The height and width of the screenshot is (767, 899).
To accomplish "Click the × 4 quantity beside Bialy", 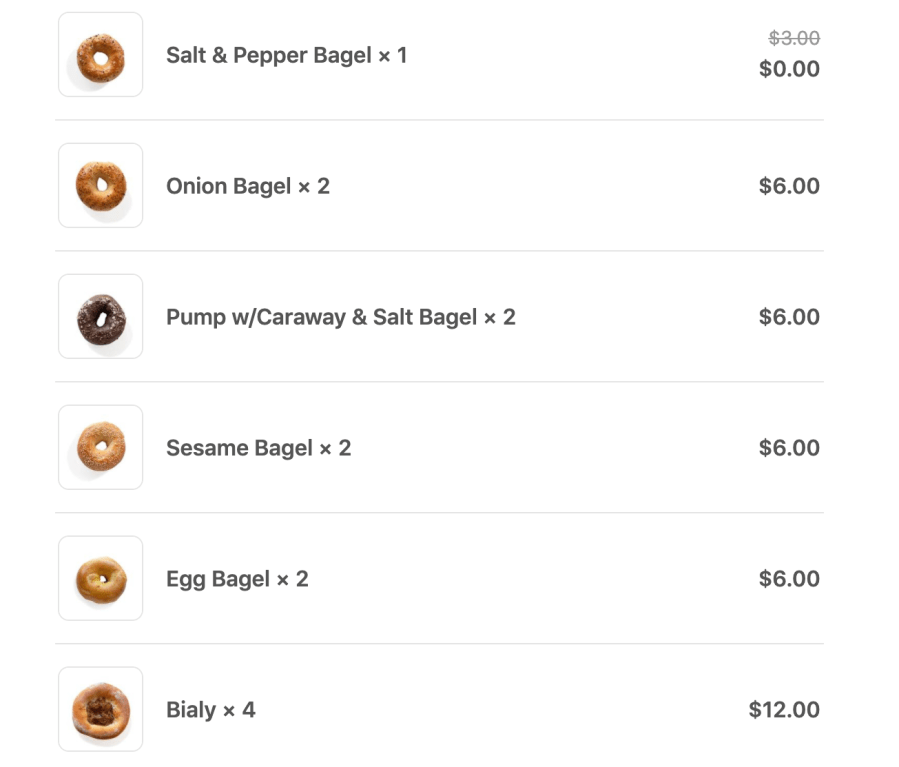I will (x=239, y=710).
